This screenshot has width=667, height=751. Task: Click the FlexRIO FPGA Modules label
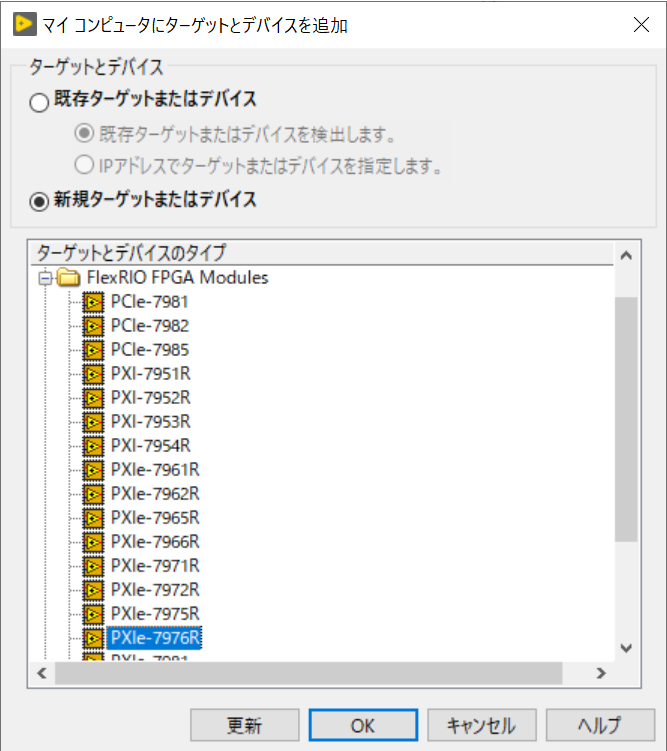click(178, 277)
